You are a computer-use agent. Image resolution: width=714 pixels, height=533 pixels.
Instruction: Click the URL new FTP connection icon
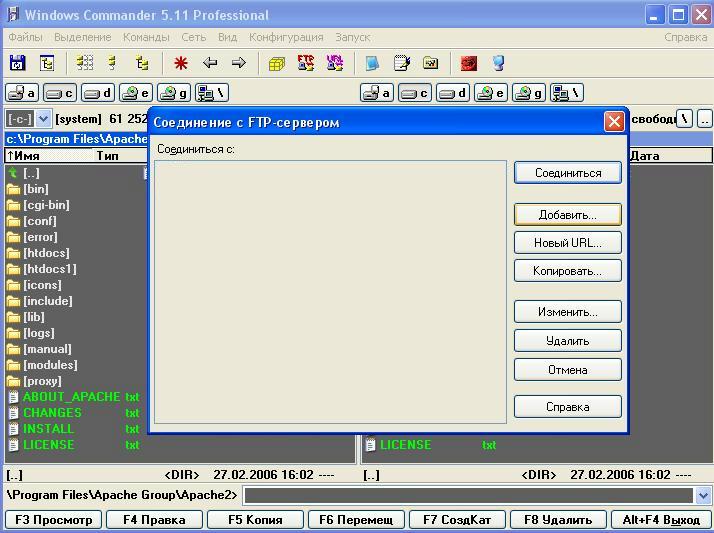(x=335, y=63)
